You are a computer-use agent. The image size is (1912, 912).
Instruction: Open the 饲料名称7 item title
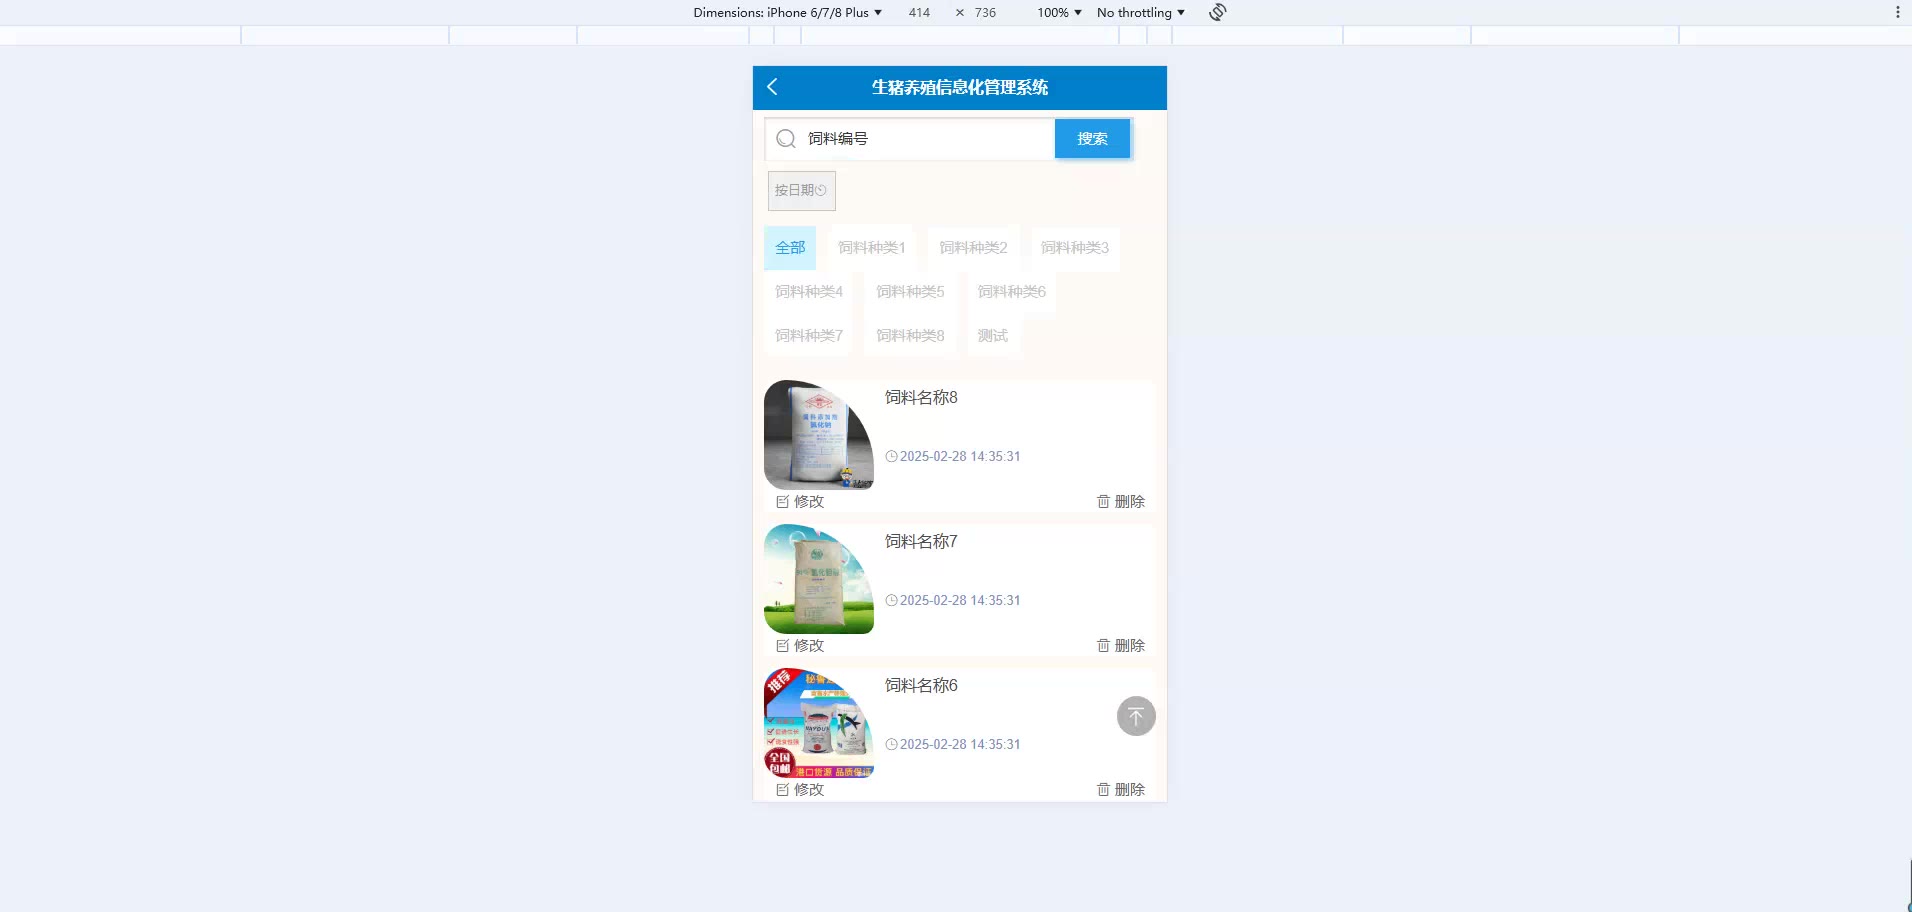[921, 542]
